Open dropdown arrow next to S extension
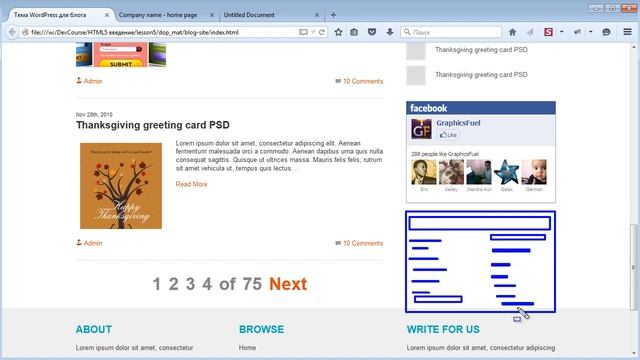640x360 pixels. (562, 32)
